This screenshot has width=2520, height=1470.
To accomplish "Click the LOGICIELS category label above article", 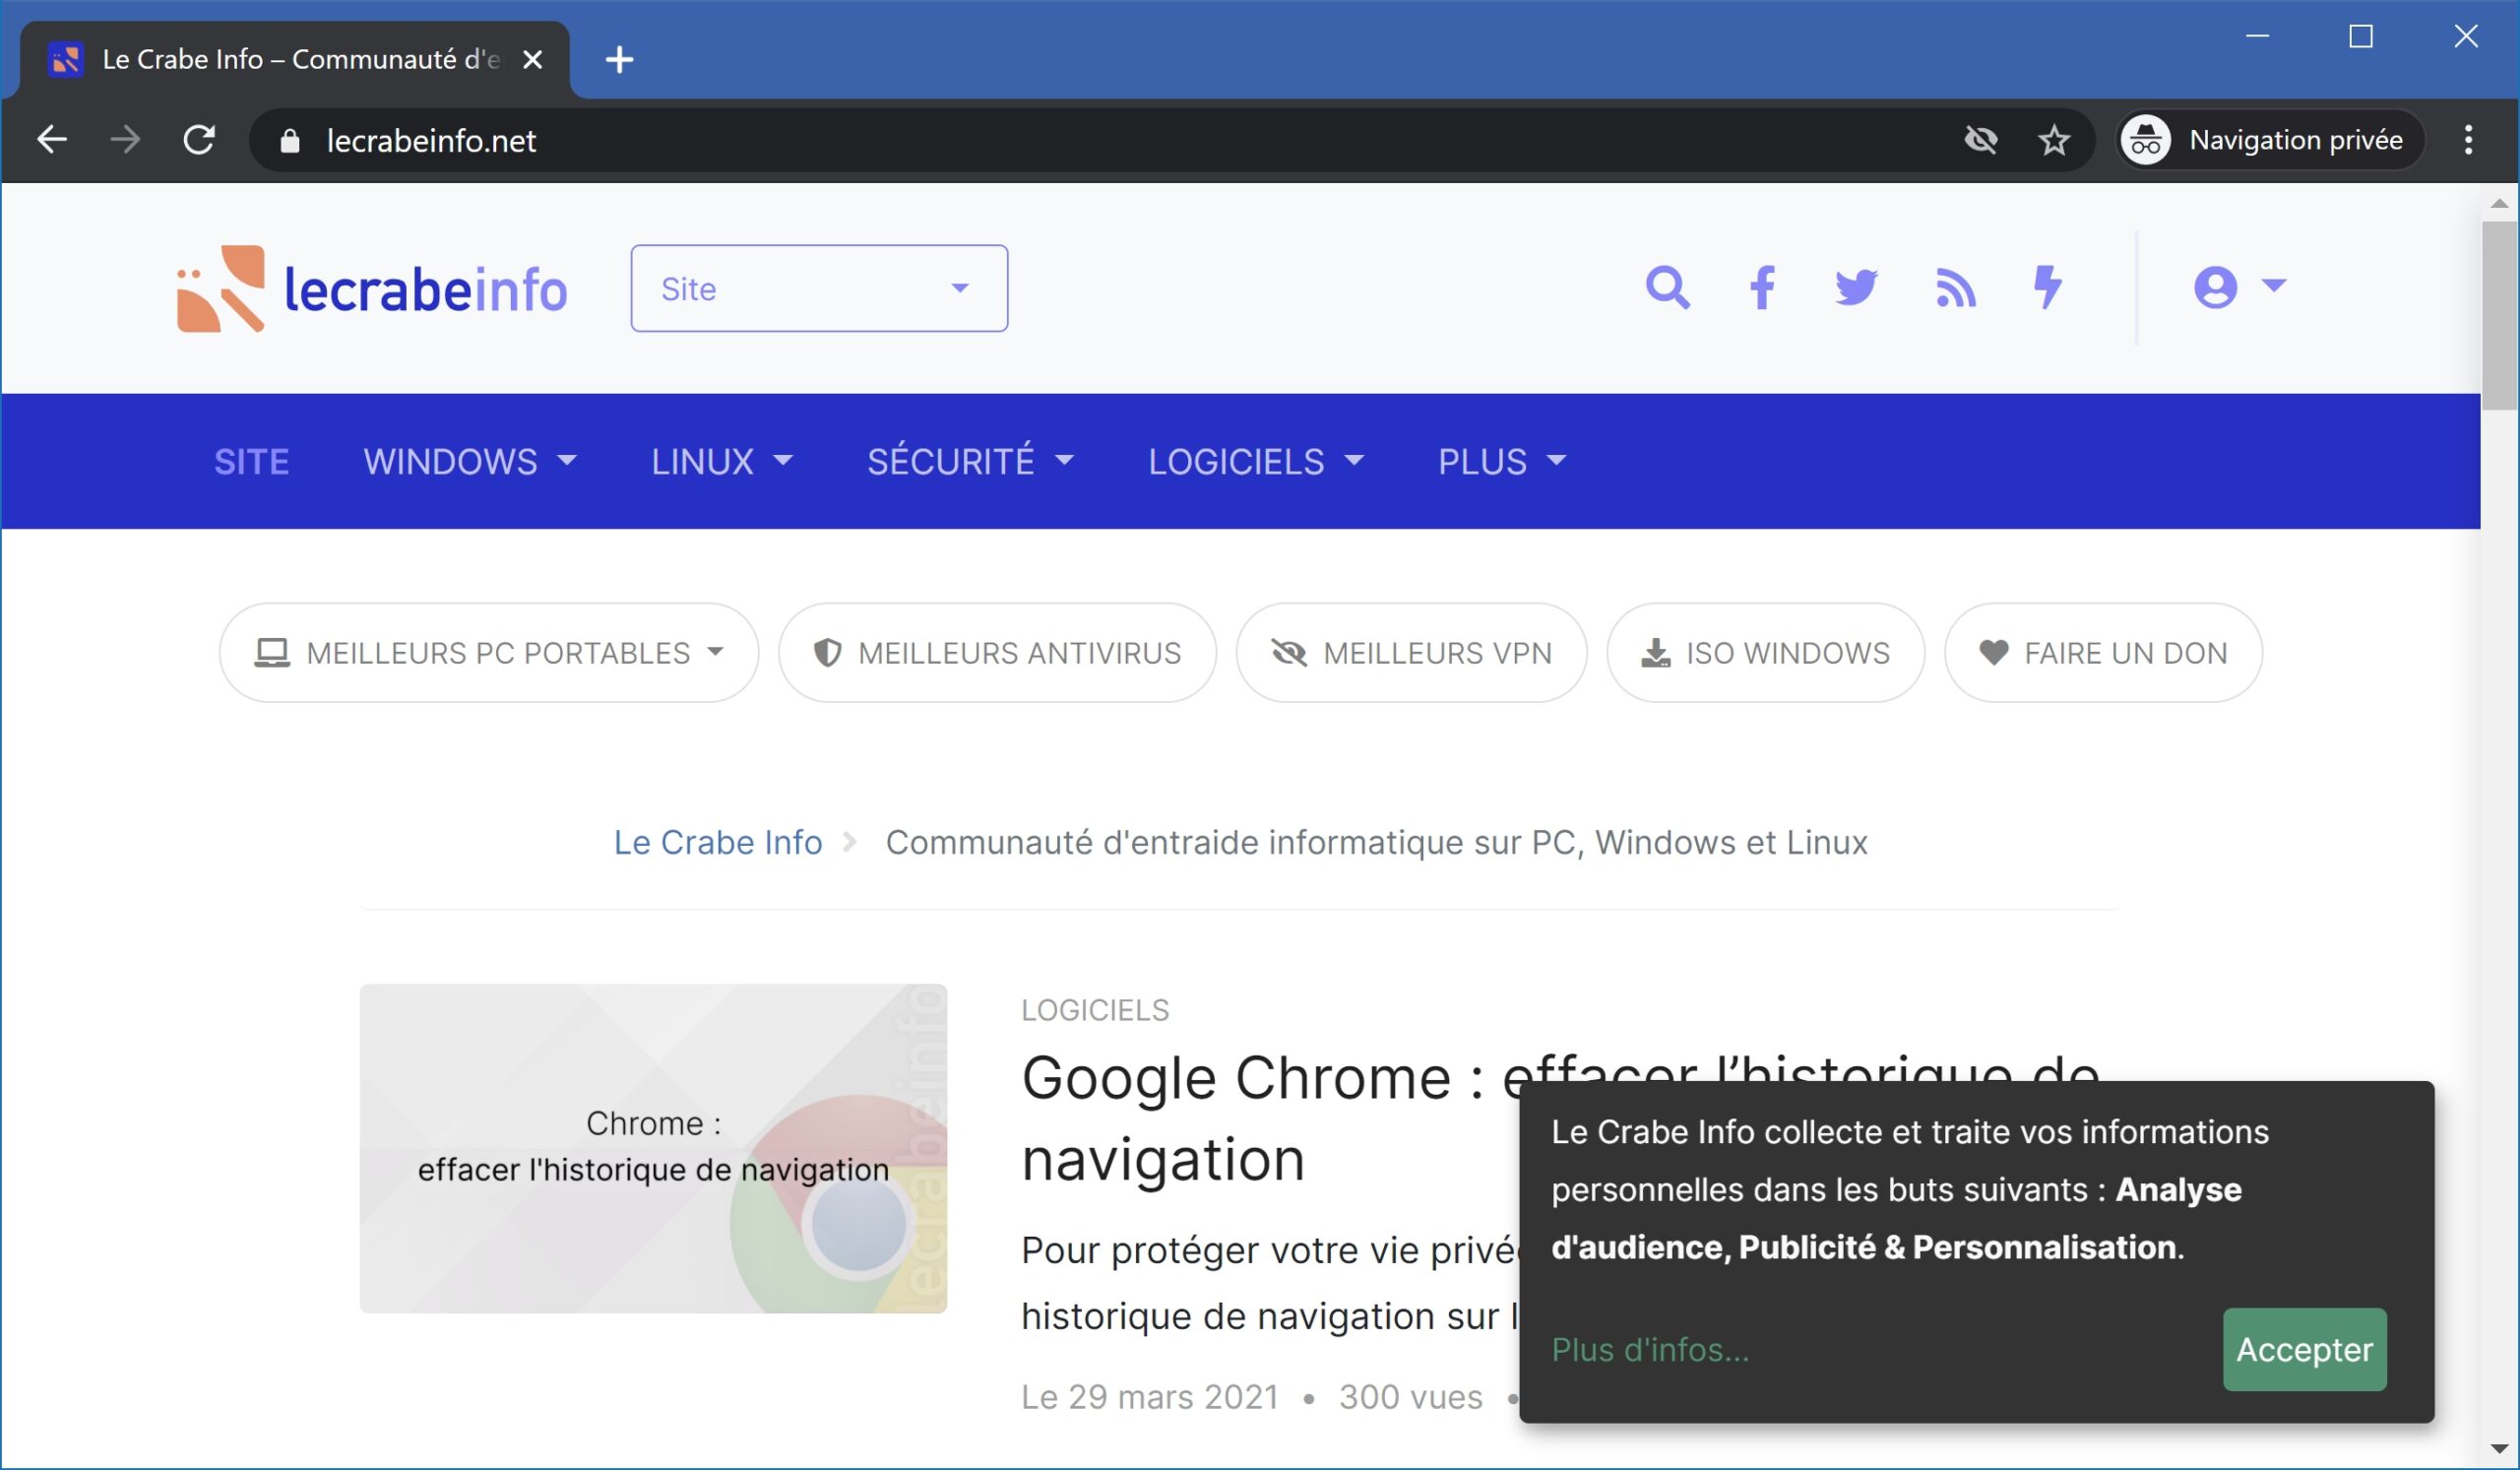I will (1095, 1010).
